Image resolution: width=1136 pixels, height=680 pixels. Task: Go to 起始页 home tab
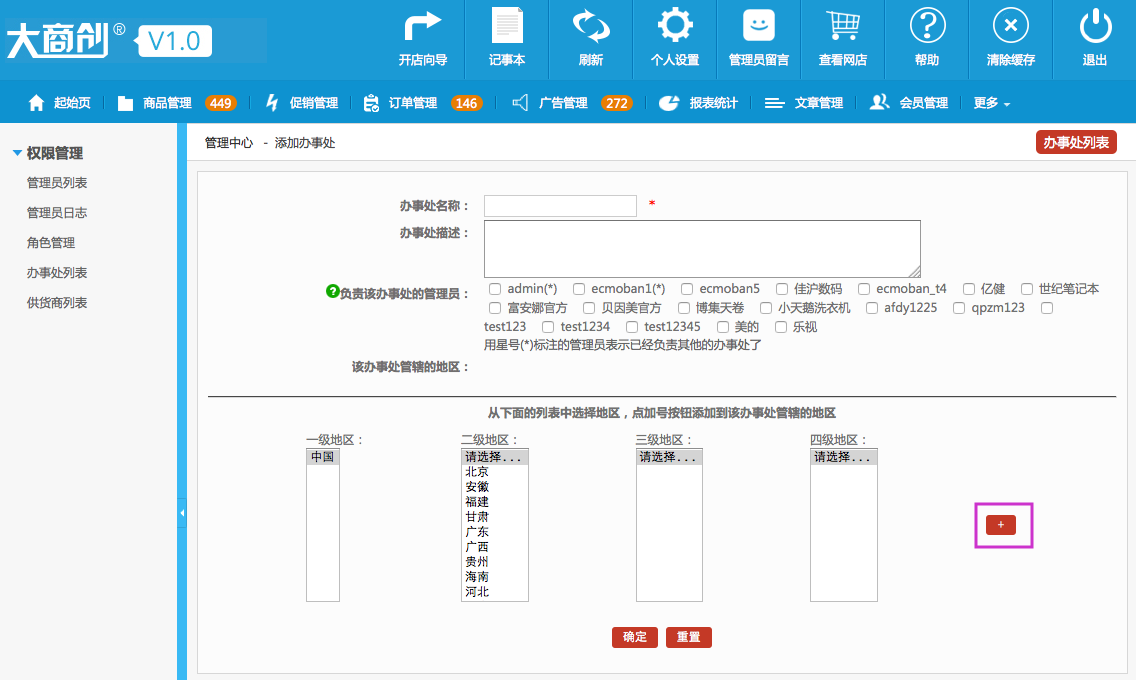click(x=59, y=103)
